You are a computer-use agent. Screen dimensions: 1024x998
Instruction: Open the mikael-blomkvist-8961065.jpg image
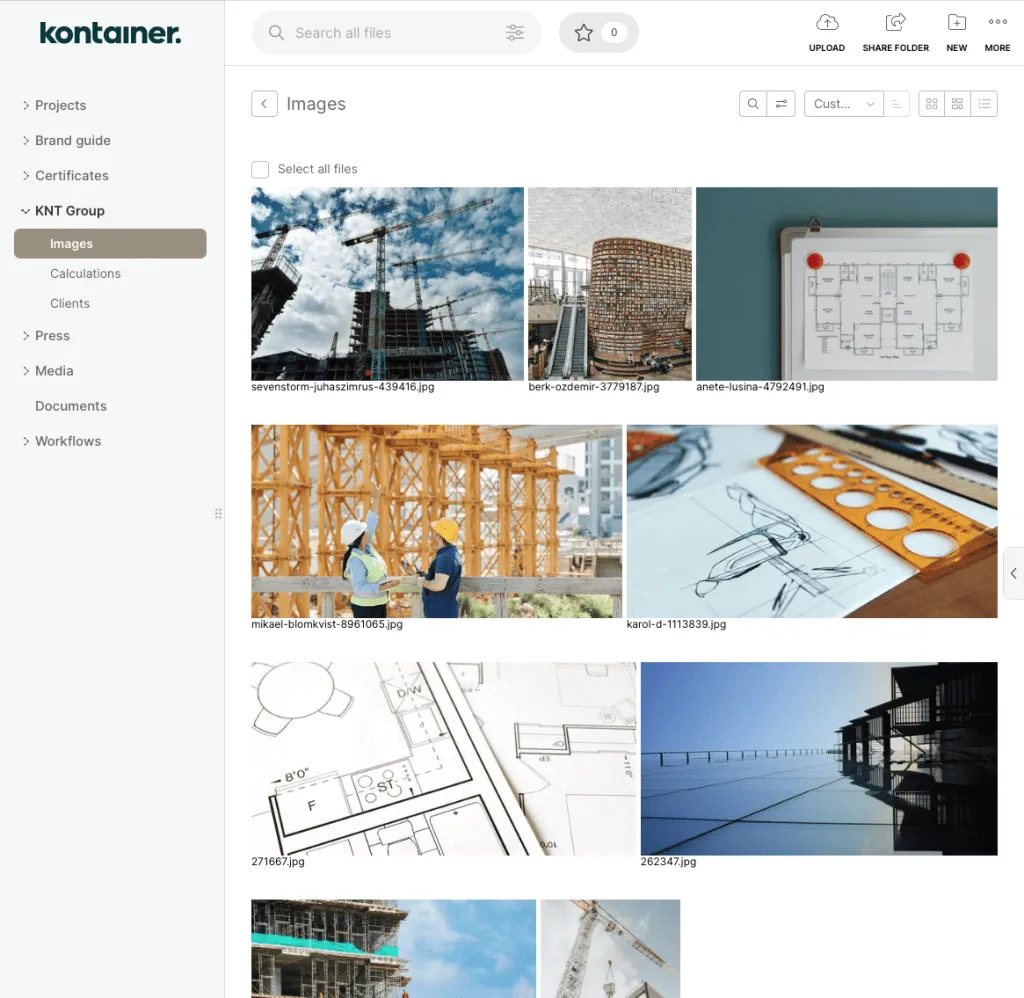pyautogui.click(x=436, y=521)
